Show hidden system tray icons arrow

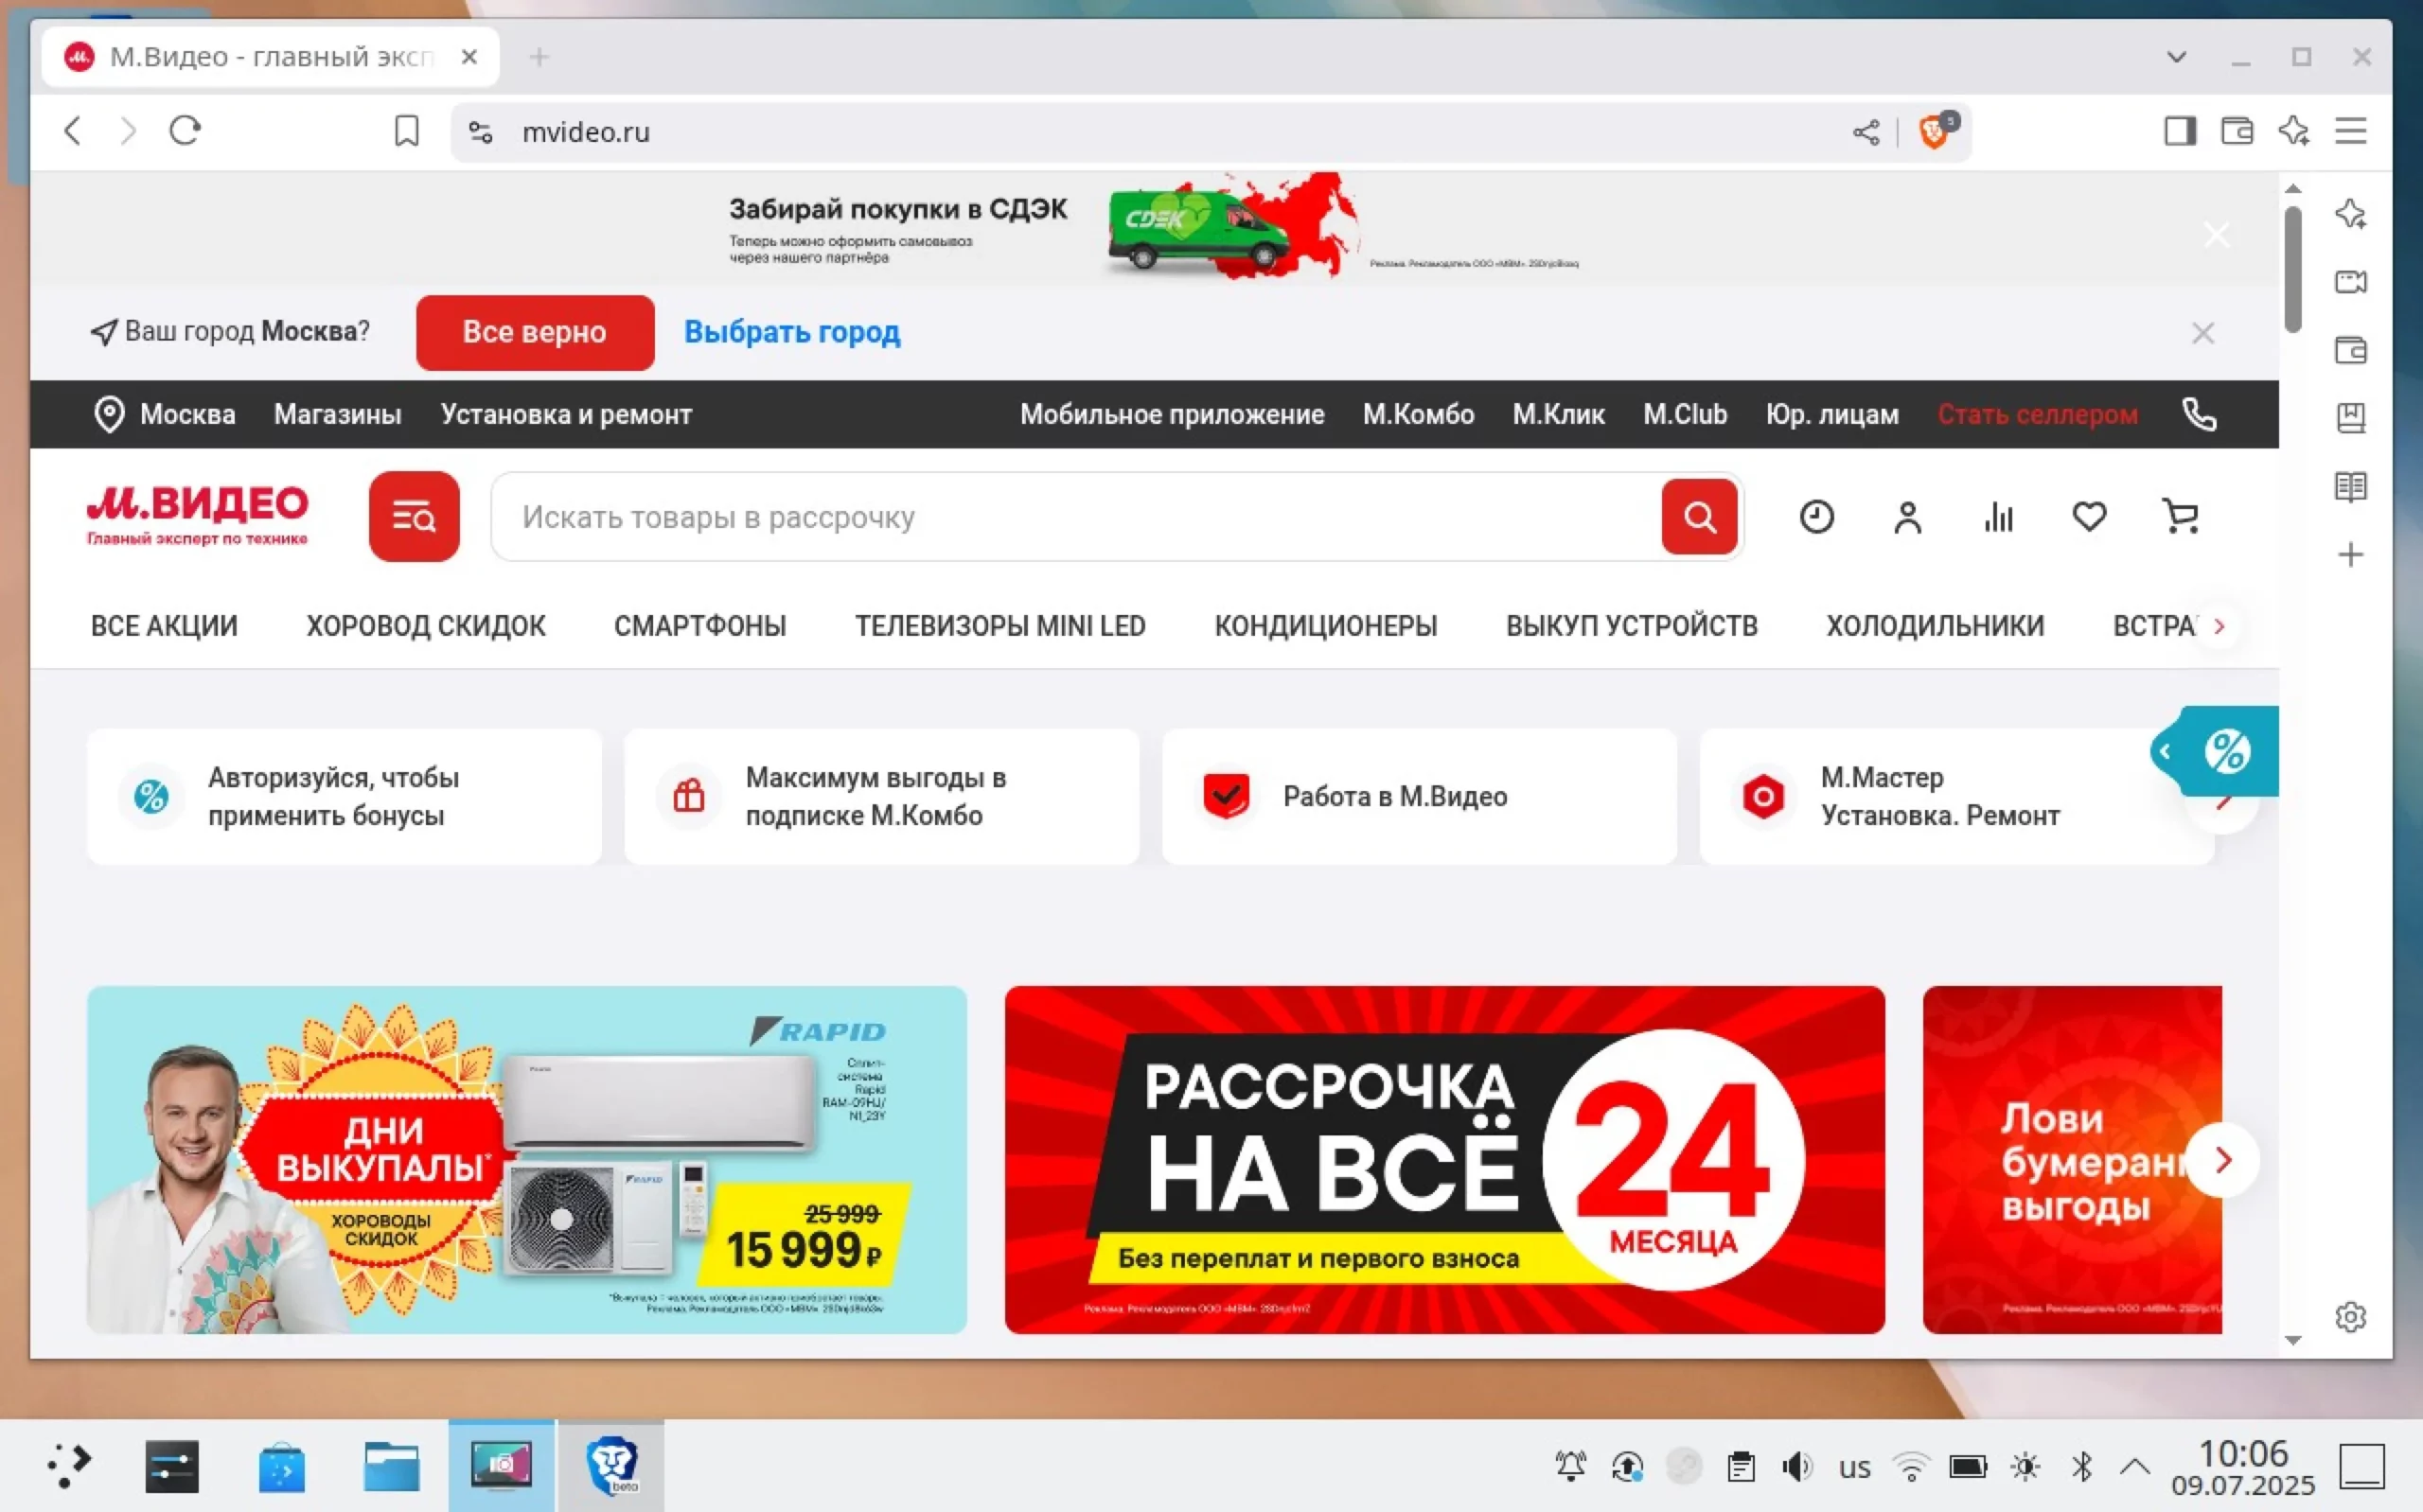point(2134,1467)
